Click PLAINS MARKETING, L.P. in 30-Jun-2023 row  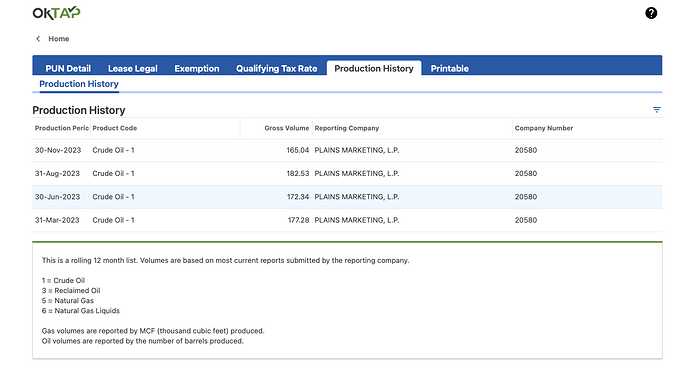pos(357,197)
